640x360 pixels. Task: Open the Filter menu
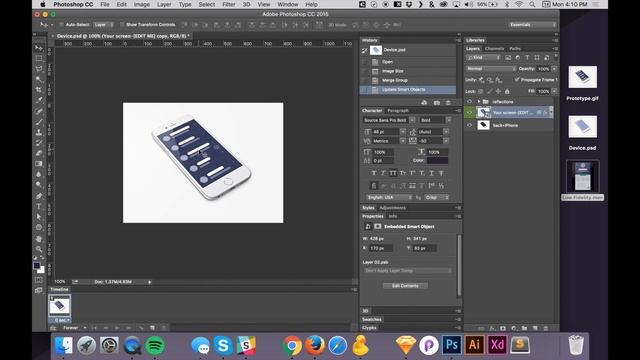point(229,4)
